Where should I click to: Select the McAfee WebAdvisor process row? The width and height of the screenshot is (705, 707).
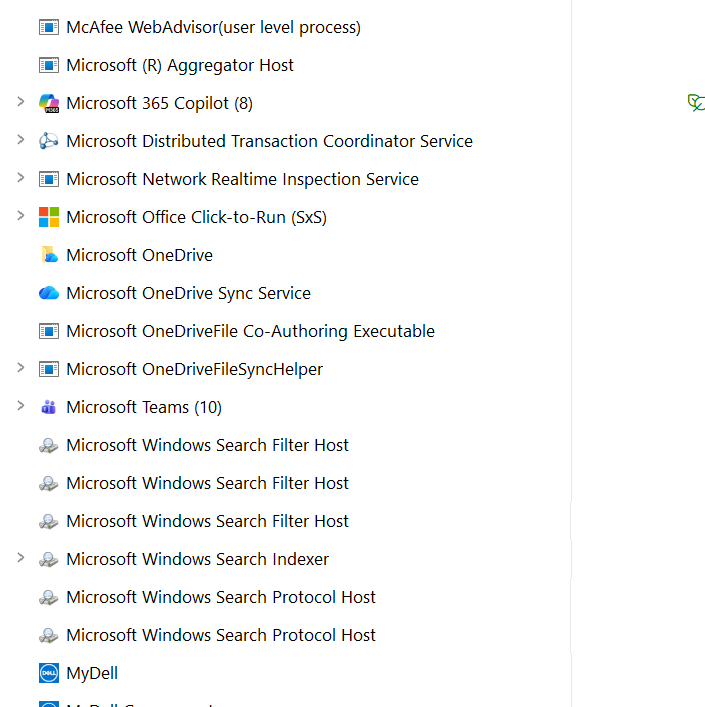[x=213, y=27]
